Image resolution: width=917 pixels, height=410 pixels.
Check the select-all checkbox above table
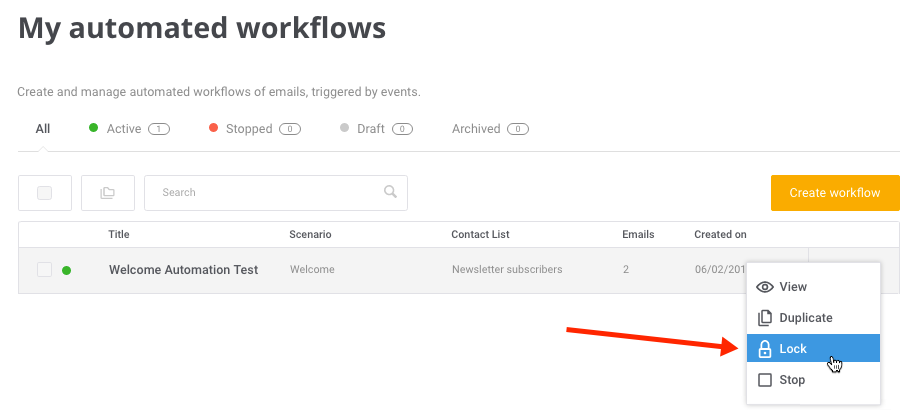tap(44, 192)
